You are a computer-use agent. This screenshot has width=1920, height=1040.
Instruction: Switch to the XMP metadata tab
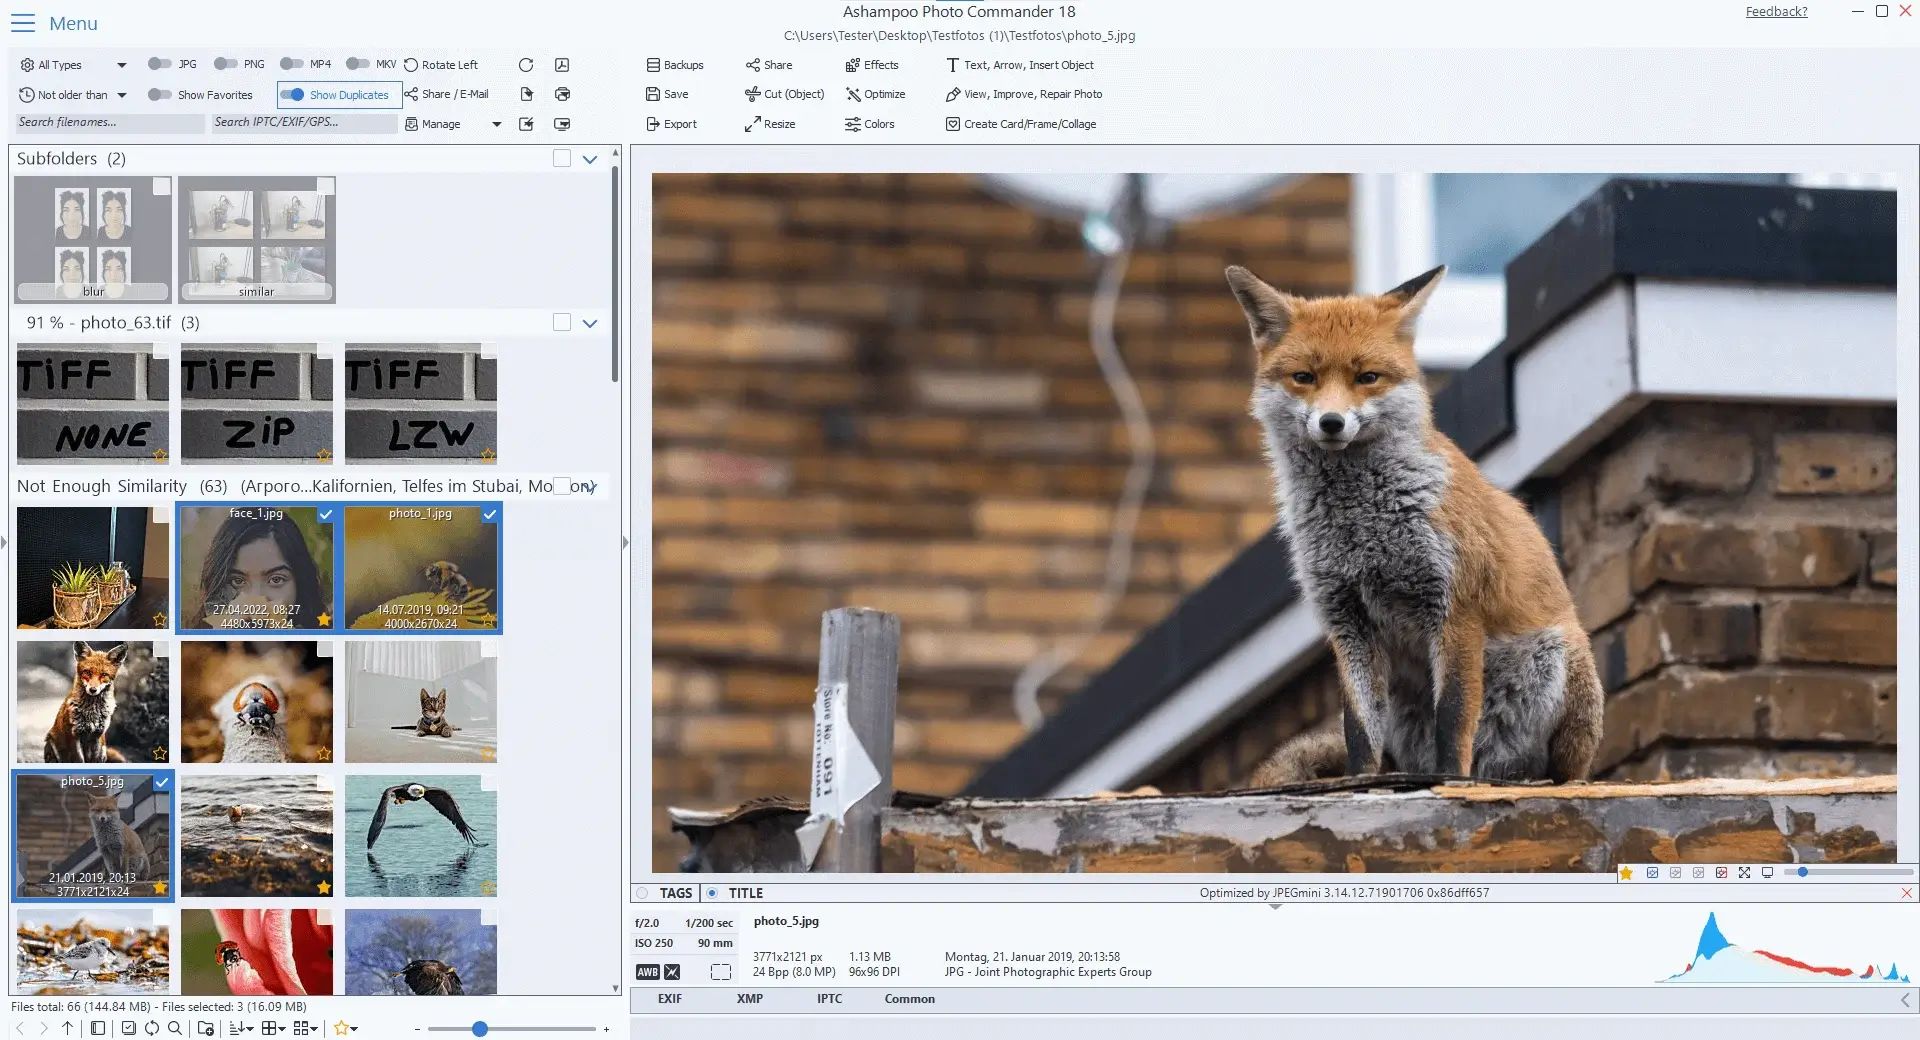click(x=749, y=998)
